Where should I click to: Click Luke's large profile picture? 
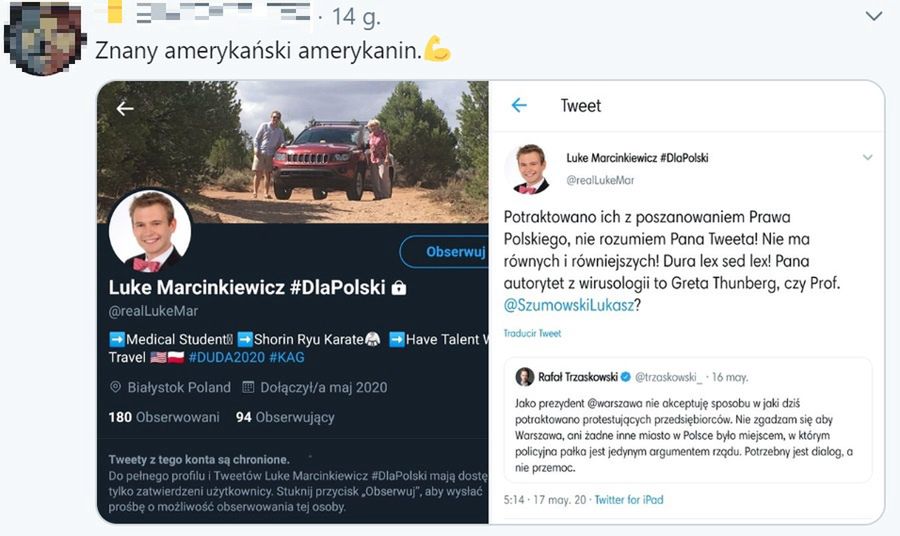[x=149, y=230]
